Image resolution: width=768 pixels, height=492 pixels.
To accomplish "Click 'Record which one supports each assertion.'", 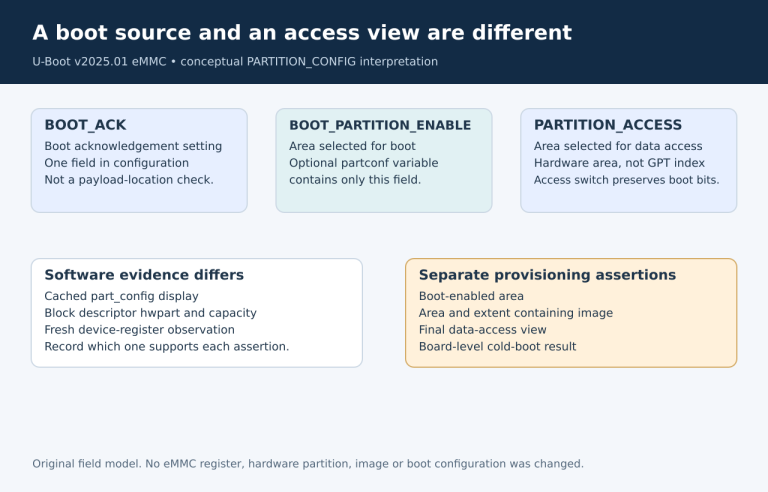I will (167, 346).
